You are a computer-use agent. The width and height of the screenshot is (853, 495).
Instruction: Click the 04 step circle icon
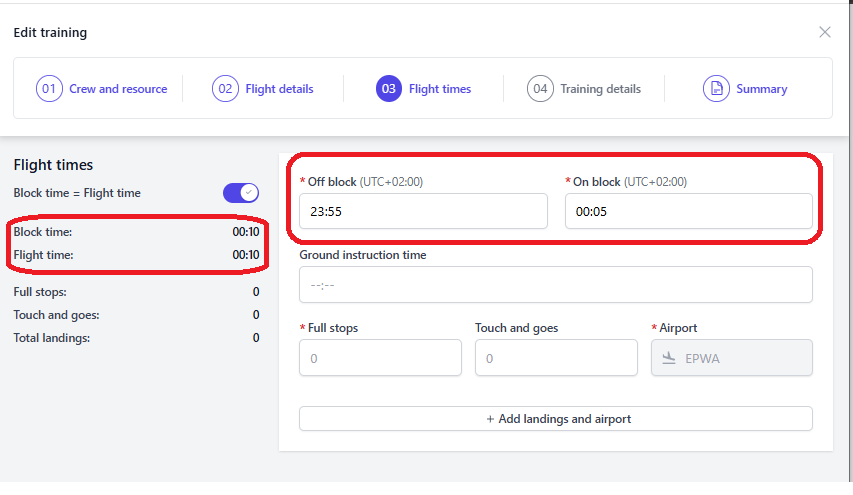click(540, 89)
